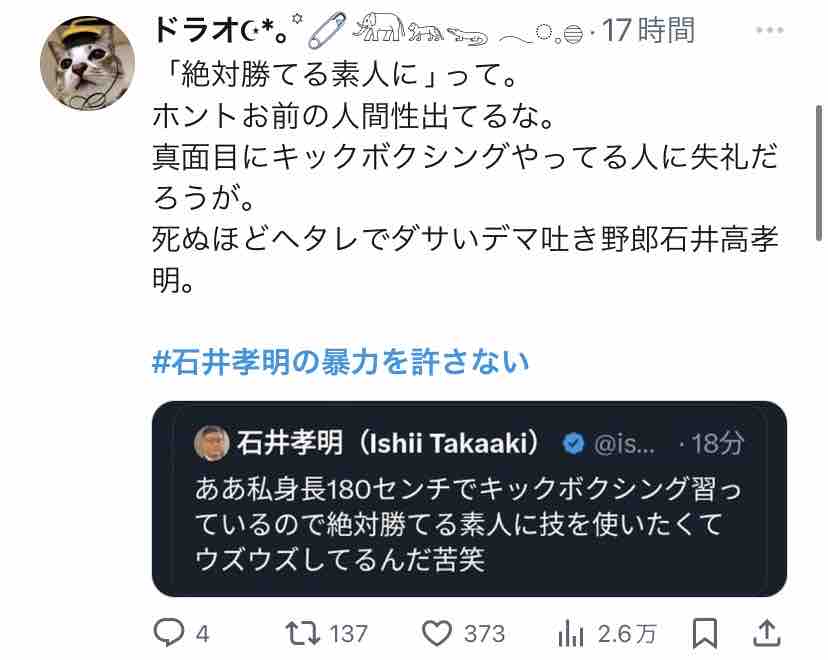View post analytics bar chart icon

[x=570, y=633]
